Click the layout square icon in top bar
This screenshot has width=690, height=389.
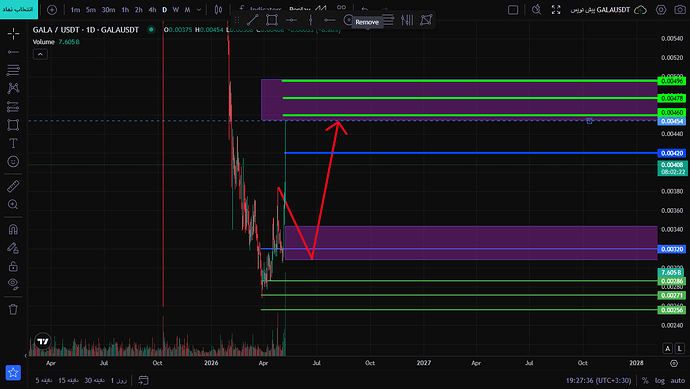pos(513,10)
